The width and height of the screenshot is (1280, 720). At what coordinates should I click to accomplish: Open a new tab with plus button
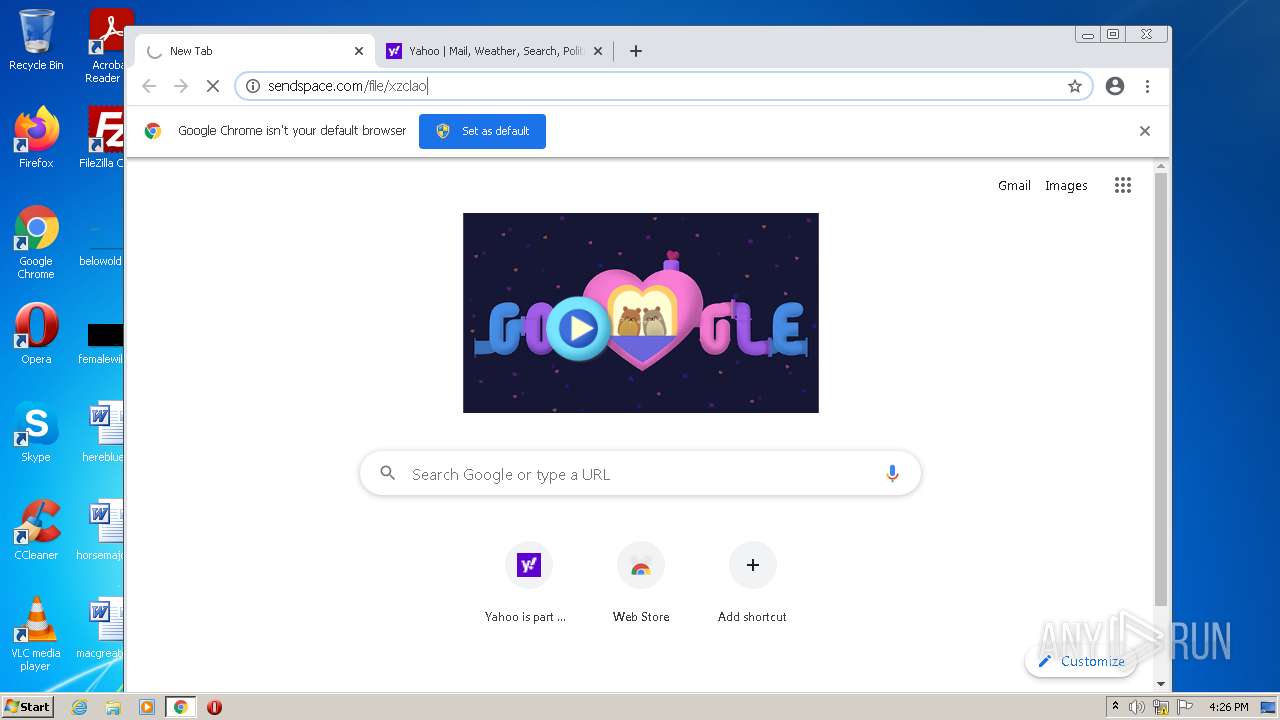[x=636, y=51]
